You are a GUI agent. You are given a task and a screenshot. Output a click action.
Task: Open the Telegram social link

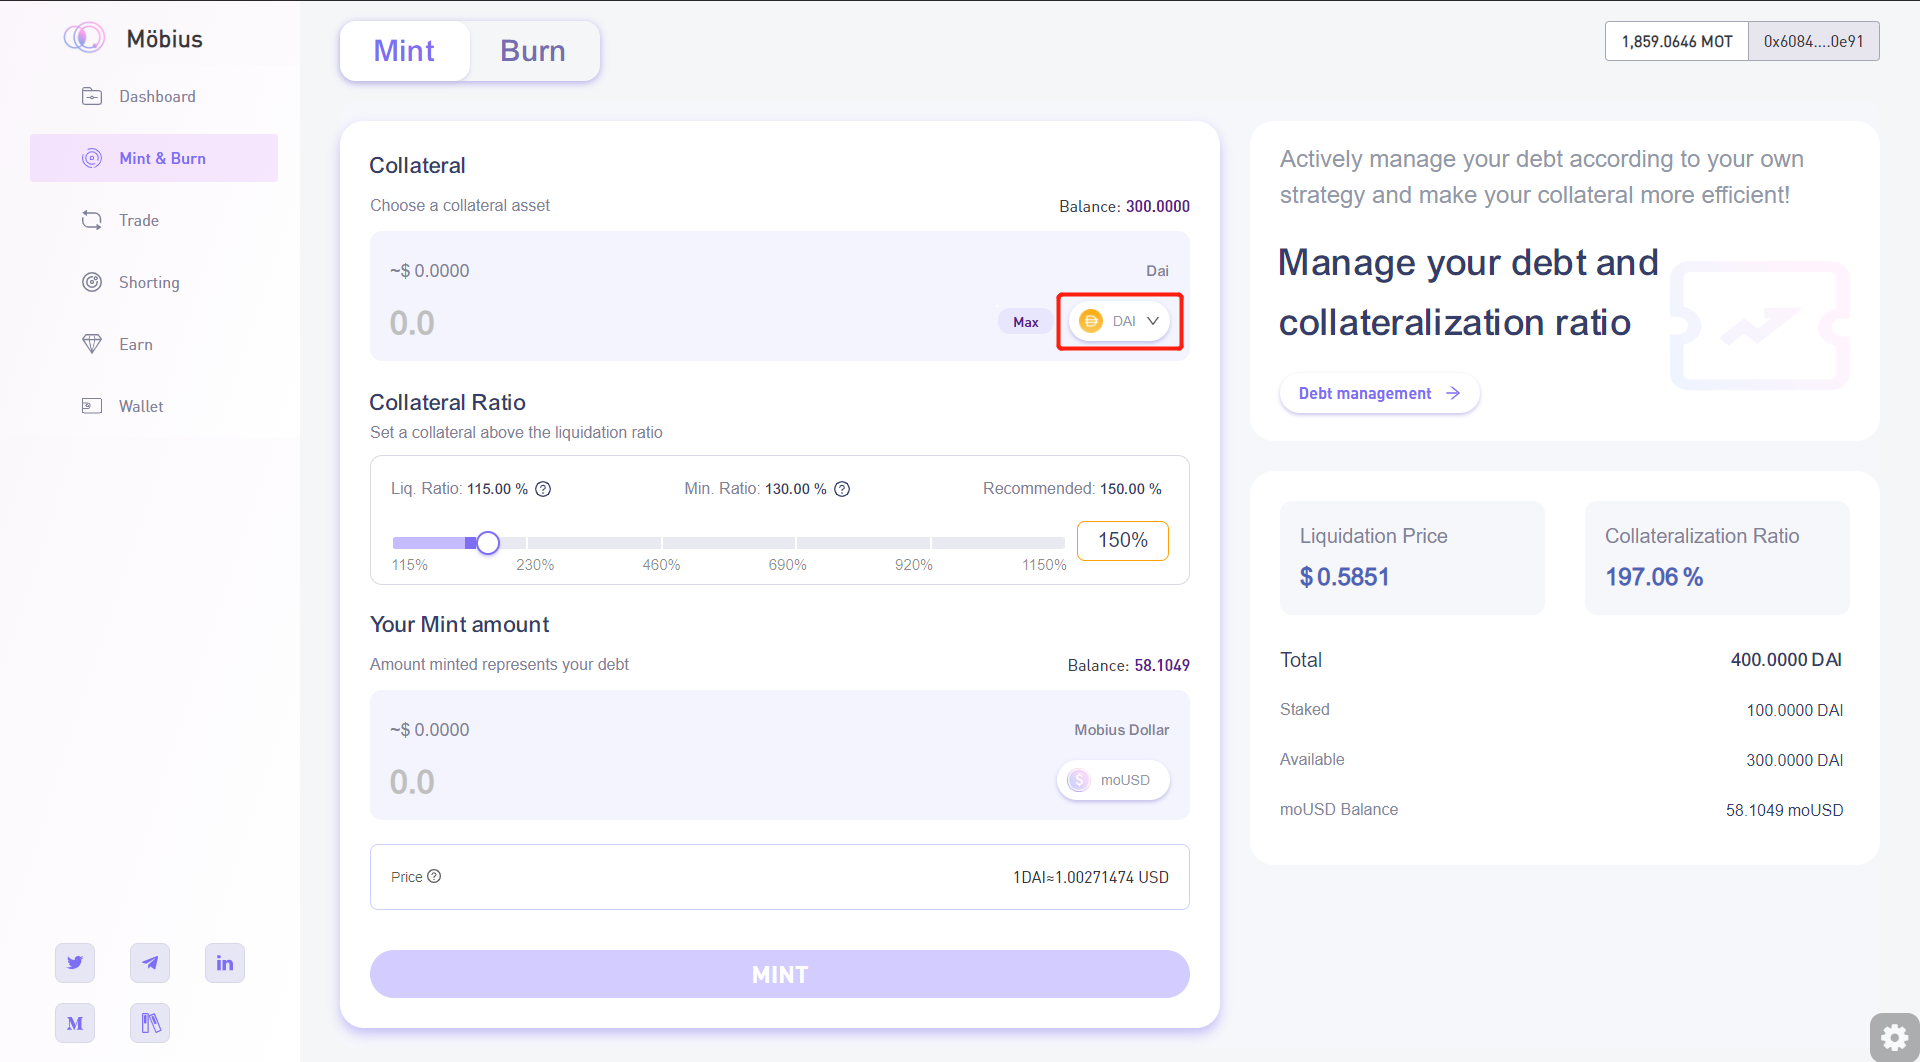[150, 963]
